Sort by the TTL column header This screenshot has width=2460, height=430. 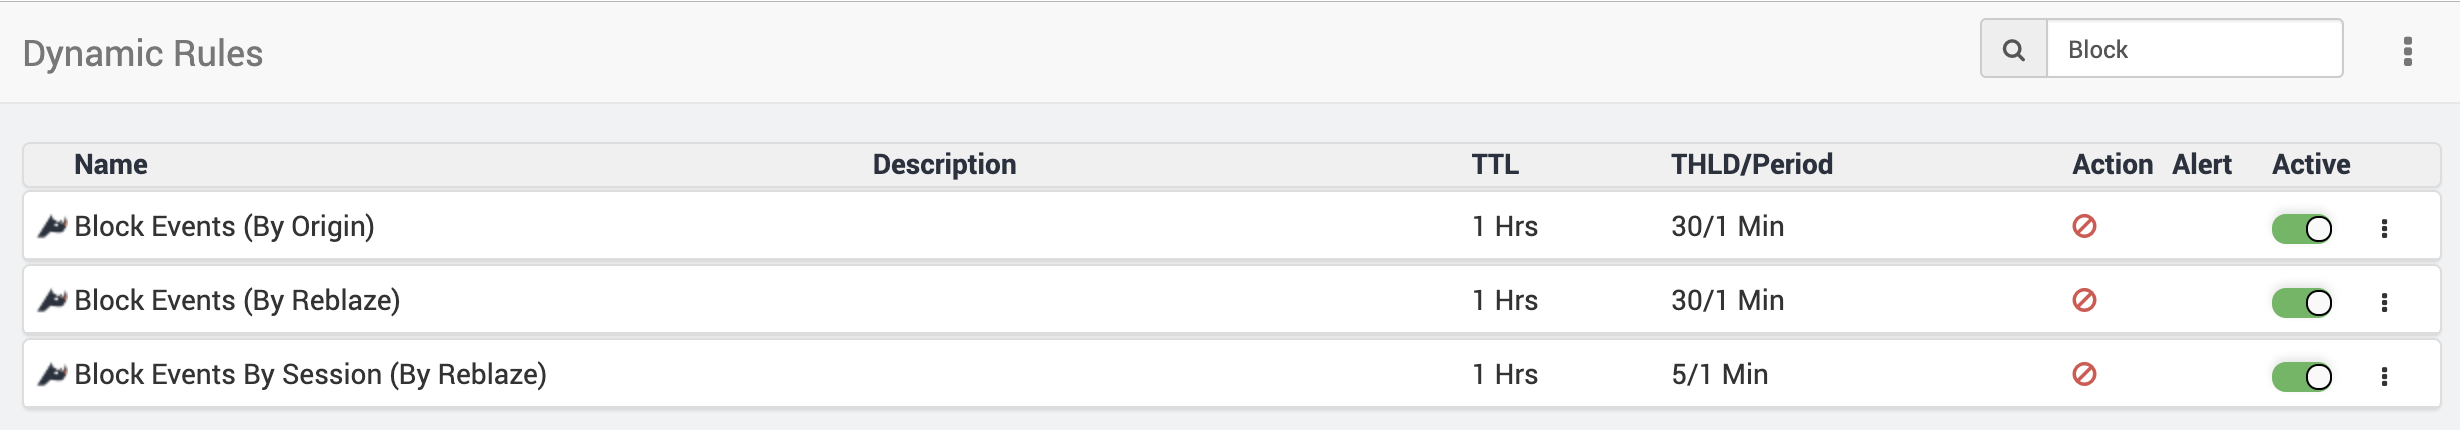click(1495, 164)
